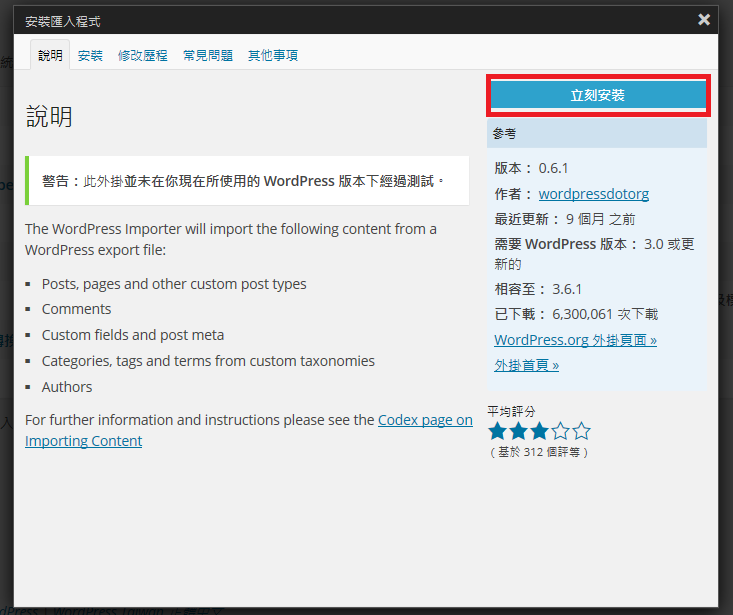Open the wordpressdotorg author link
This screenshot has height=615, width=733.
[594, 193]
